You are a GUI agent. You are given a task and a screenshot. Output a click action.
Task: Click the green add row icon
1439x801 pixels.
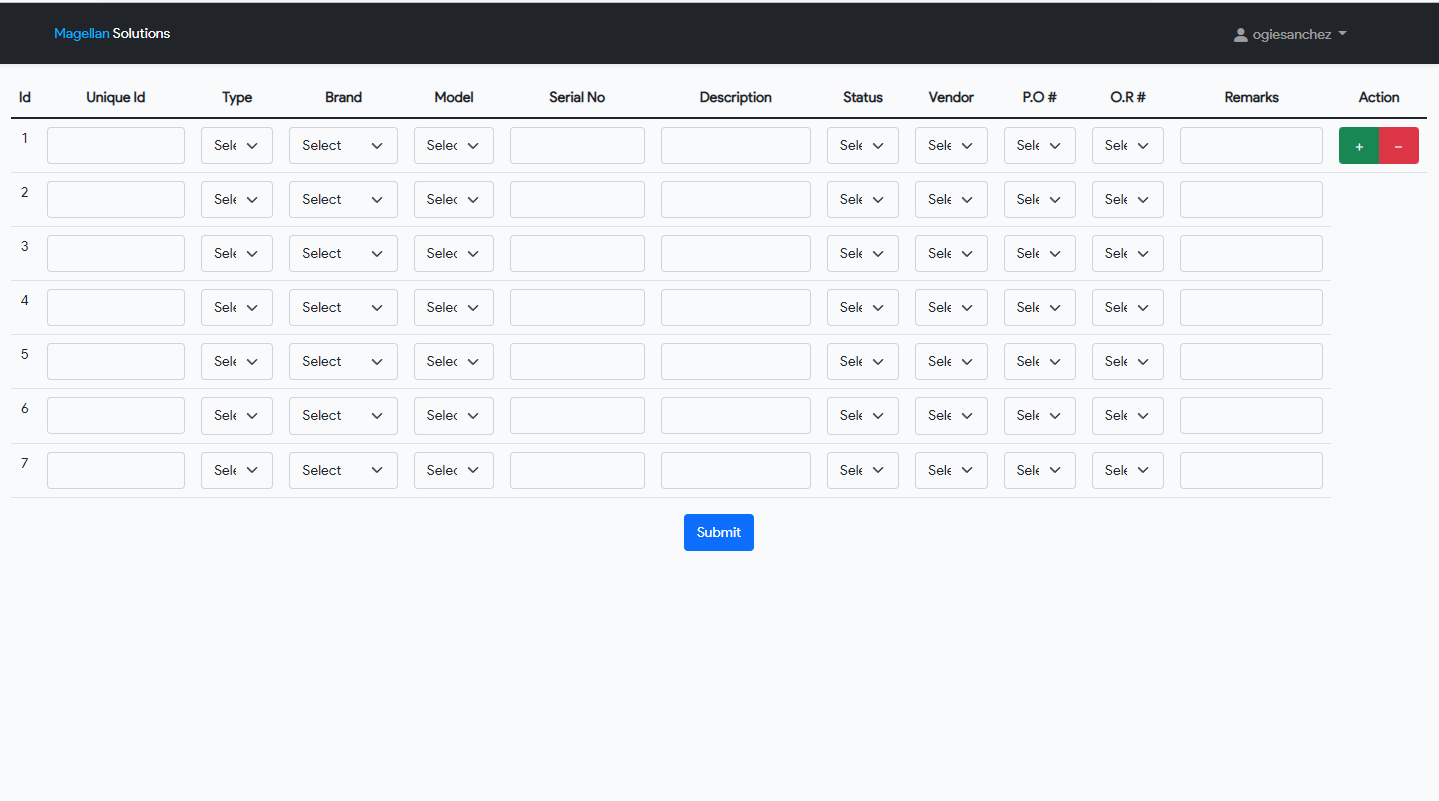[1359, 145]
